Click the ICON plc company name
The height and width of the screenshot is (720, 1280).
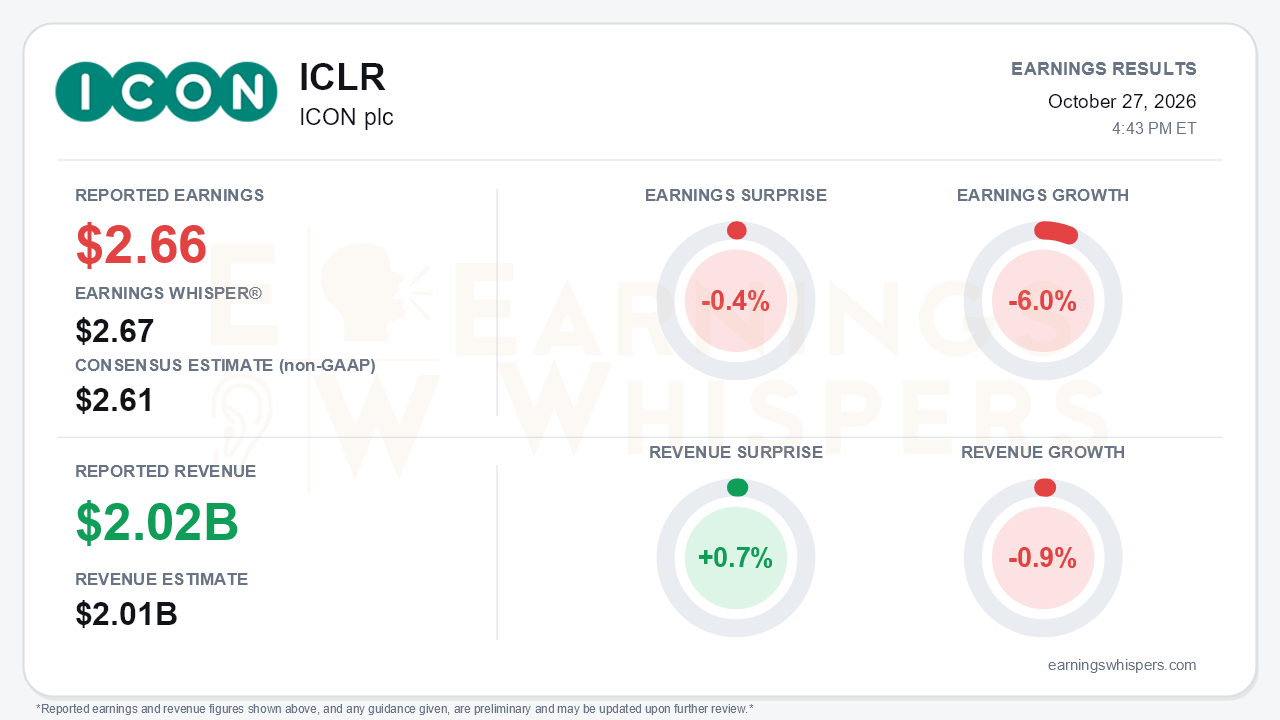point(346,117)
